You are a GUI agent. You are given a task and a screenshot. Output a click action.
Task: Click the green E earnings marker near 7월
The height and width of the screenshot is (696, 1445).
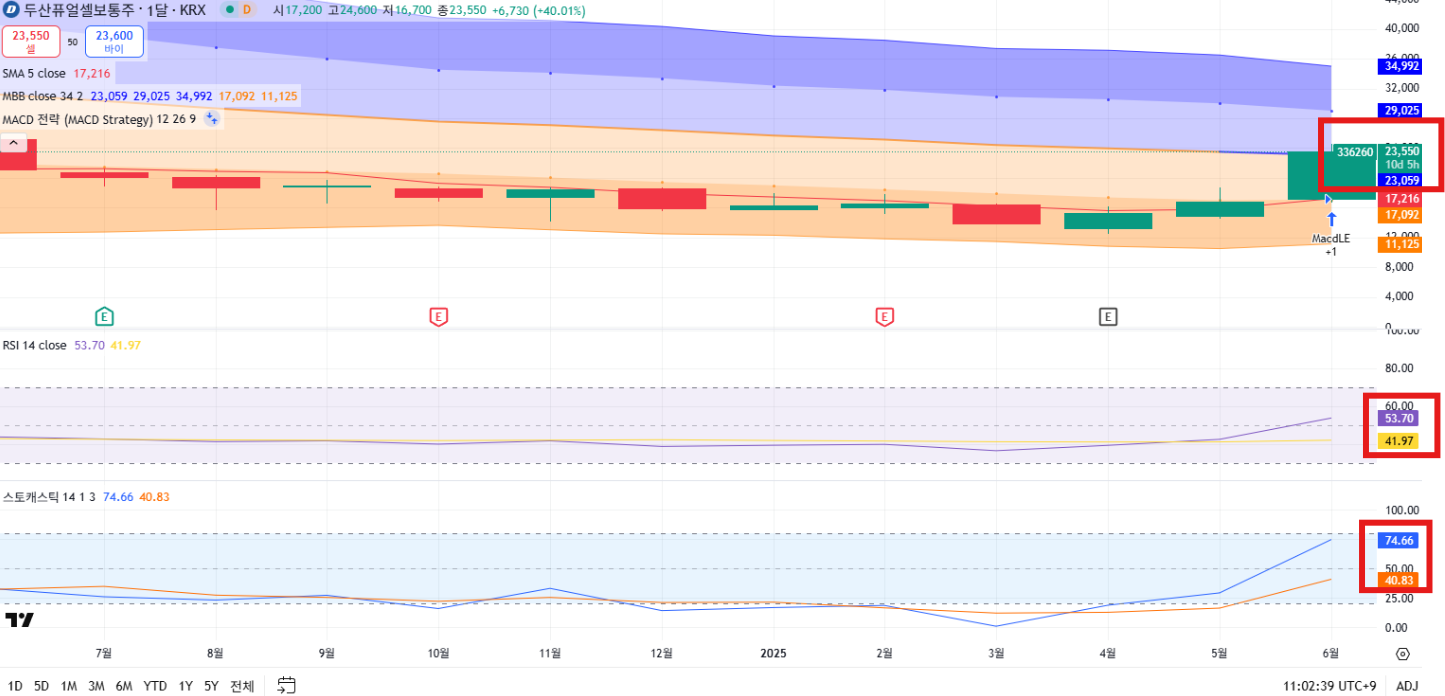pyautogui.click(x=104, y=317)
